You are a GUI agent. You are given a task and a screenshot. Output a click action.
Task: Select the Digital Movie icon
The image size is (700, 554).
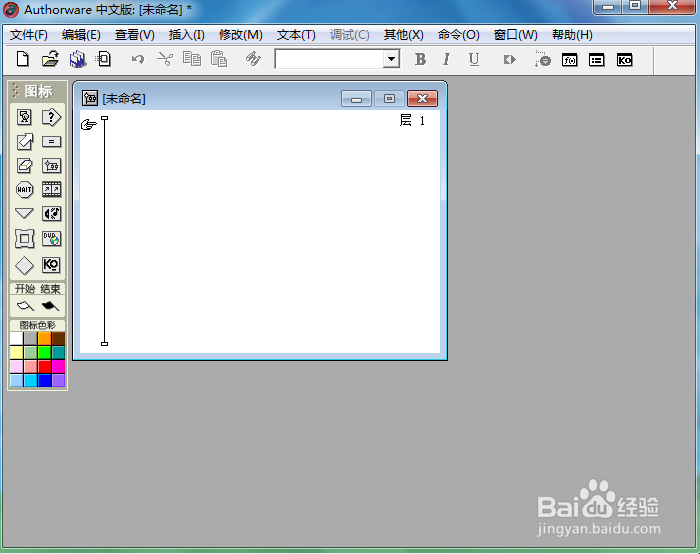tap(51, 190)
